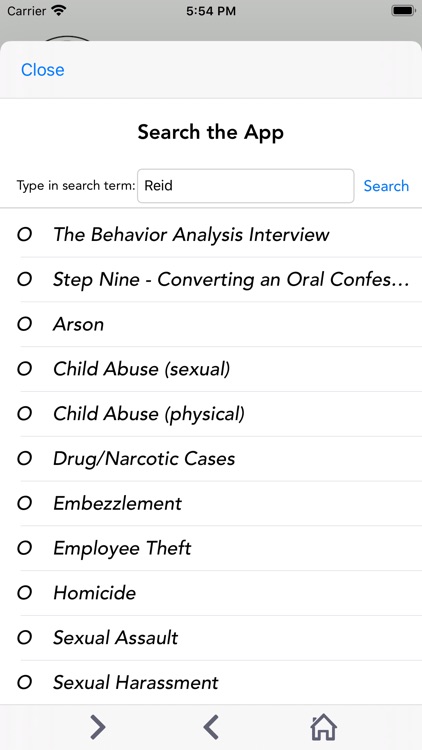The height and width of the screenshot is (750, 422).
Task: Focus the search term field containing Reid
Action: point(245,186)
